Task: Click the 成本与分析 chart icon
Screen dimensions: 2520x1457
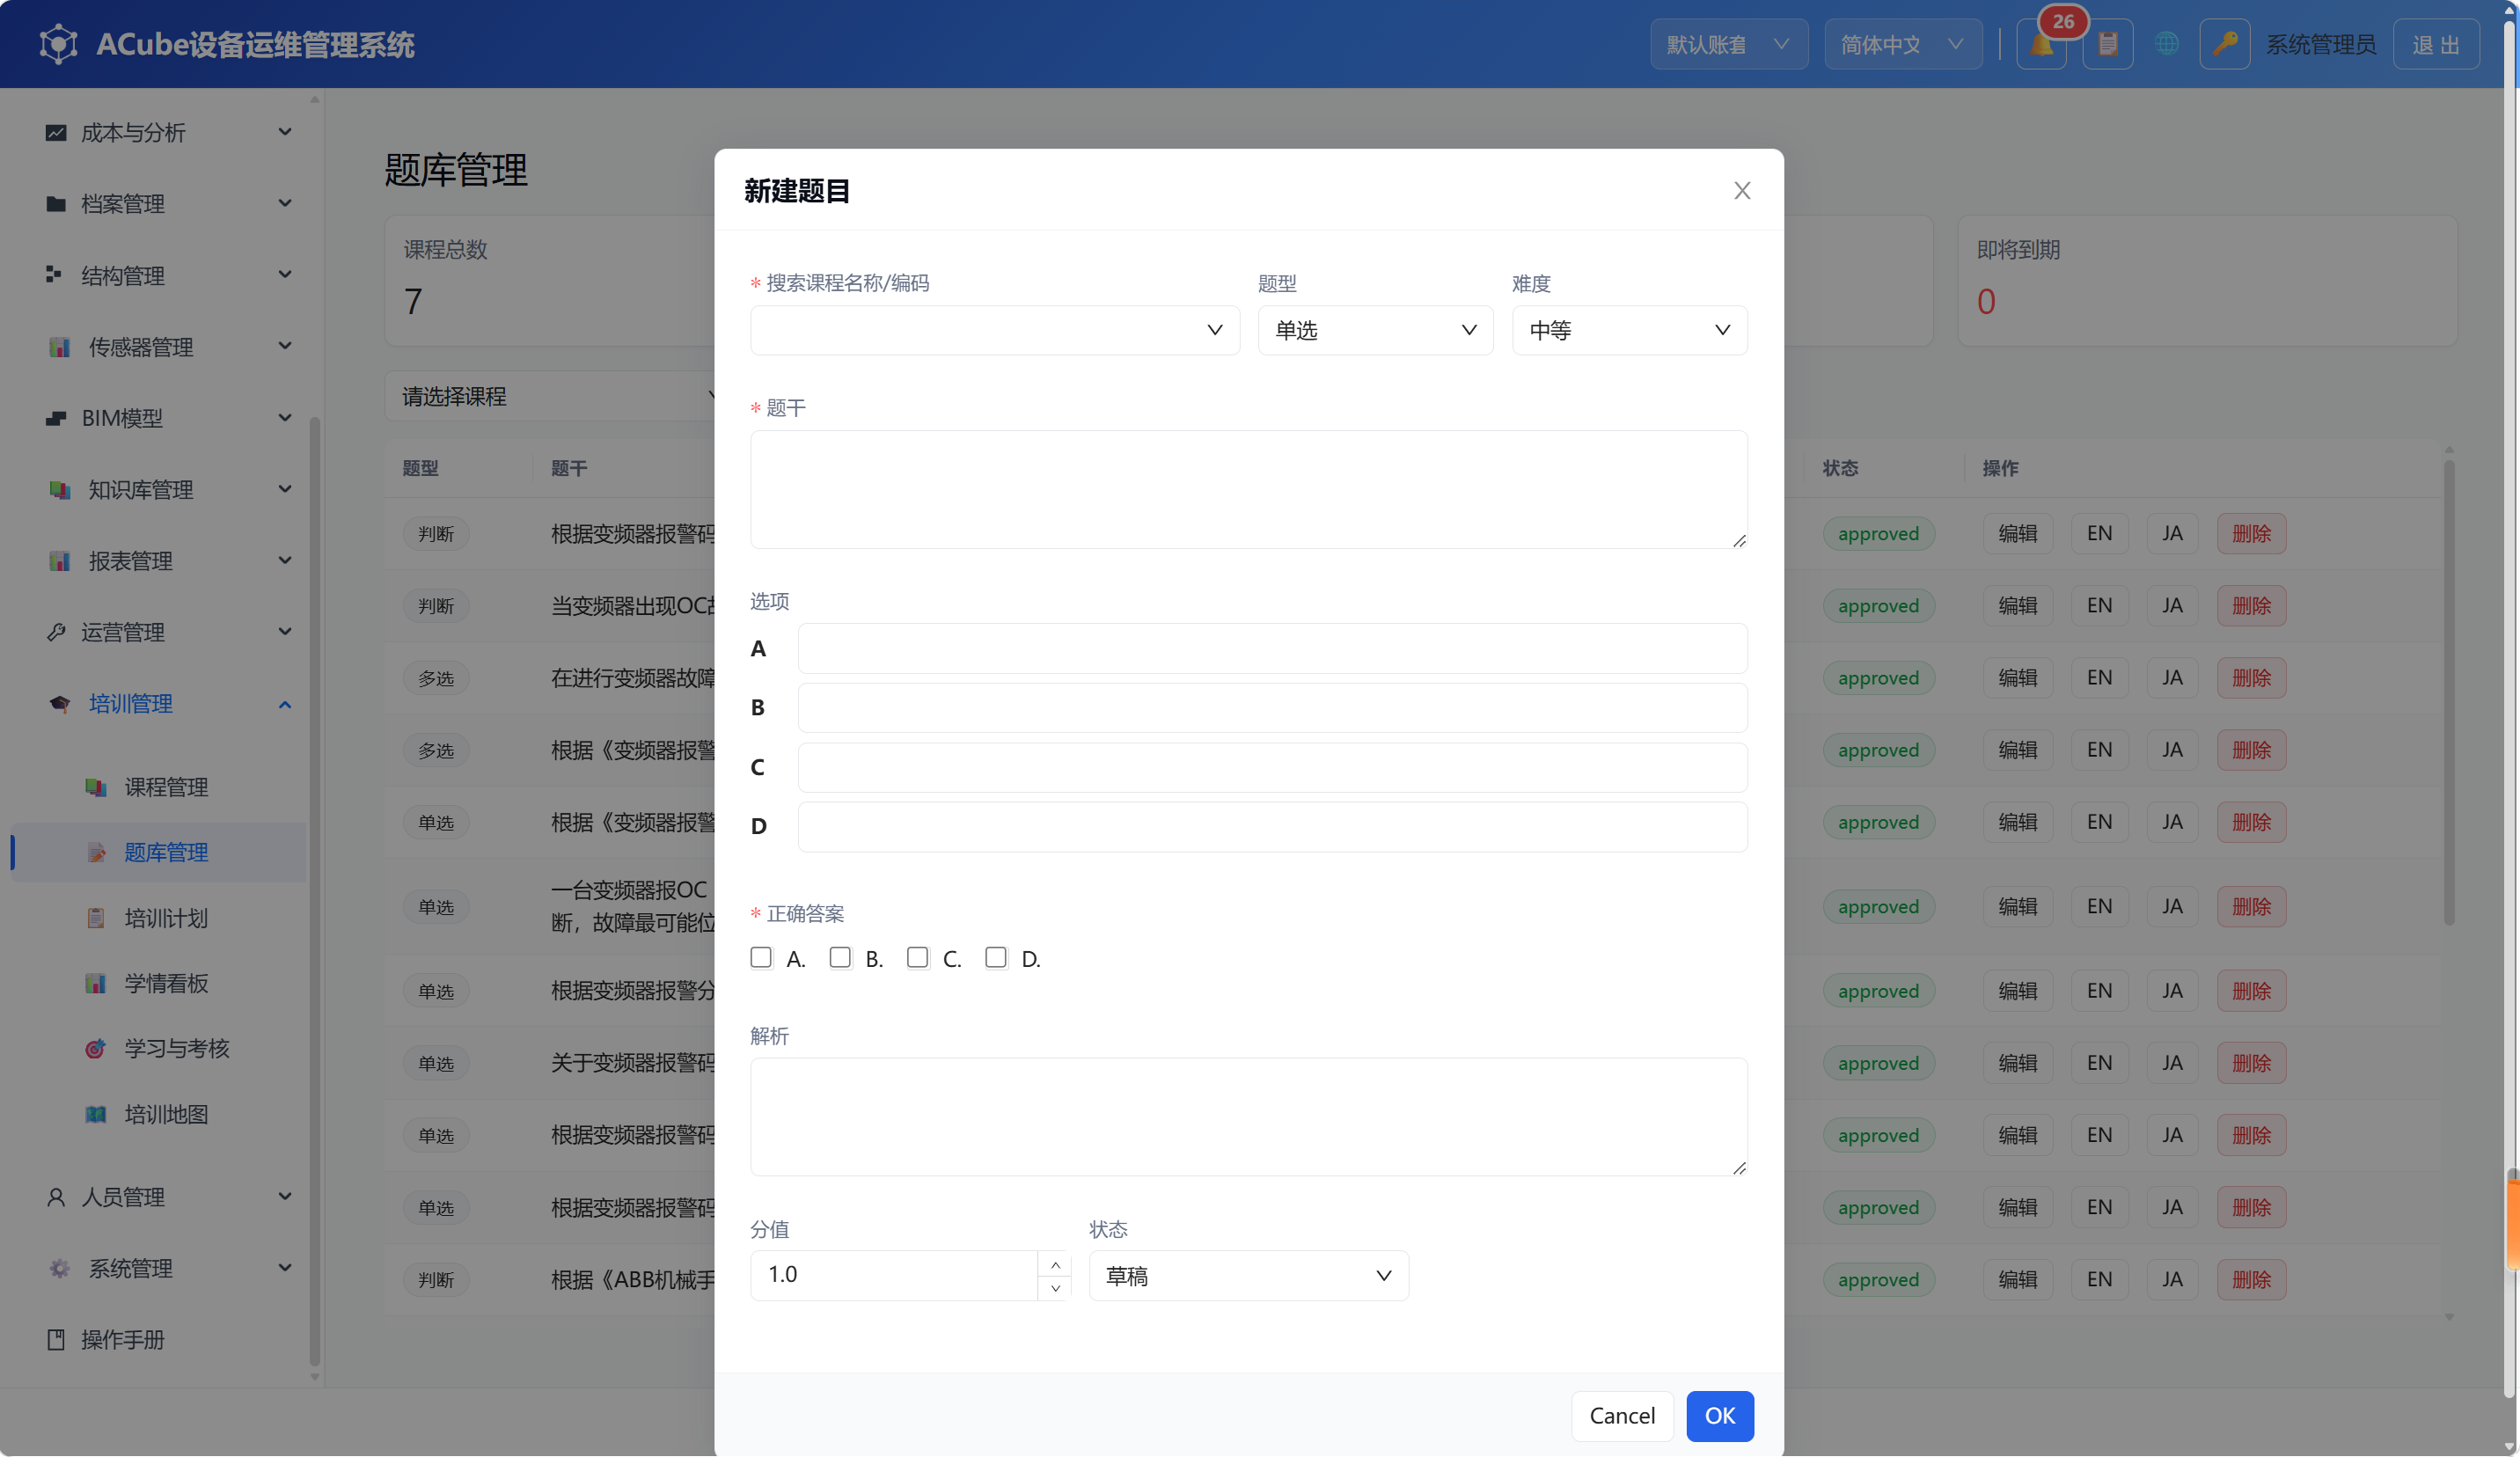Action: 56,132
